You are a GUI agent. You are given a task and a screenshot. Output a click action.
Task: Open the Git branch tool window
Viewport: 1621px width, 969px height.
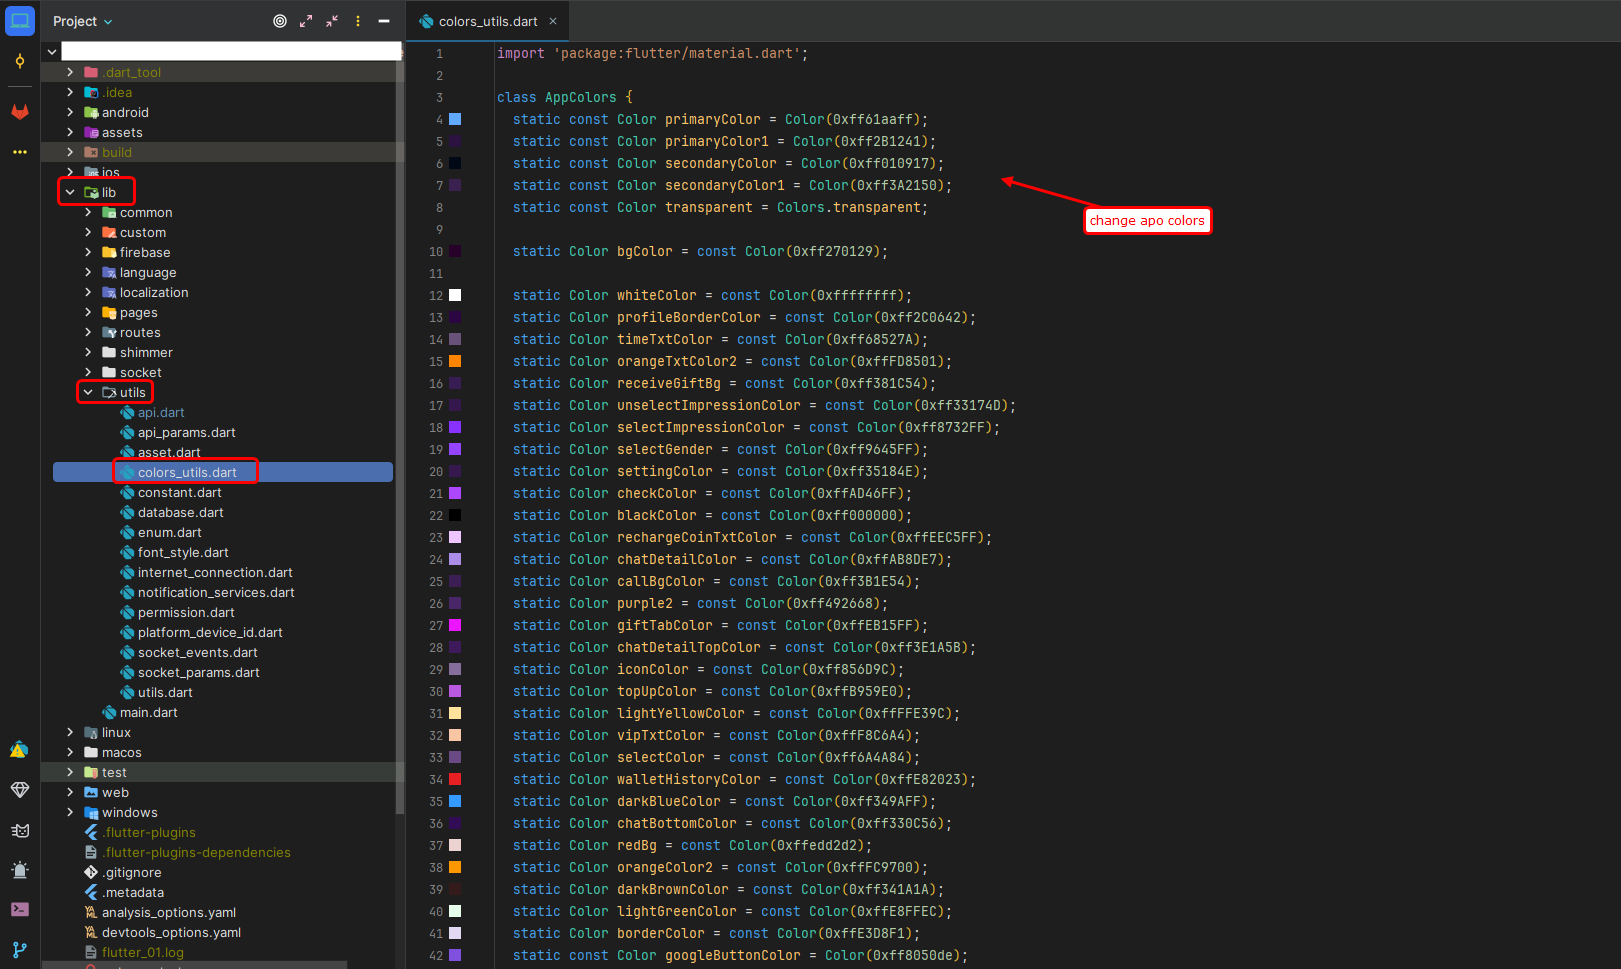point(19,949)
